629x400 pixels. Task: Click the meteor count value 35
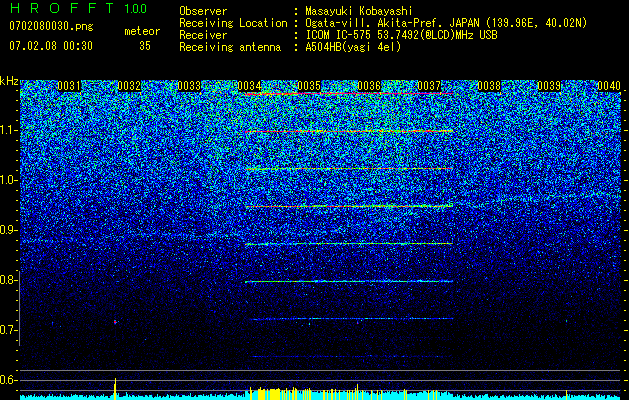pos(145,46)
